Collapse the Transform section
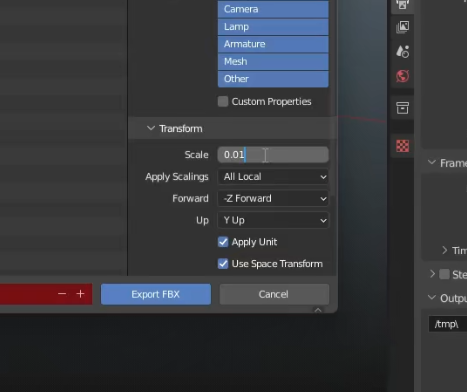Image resolution: width=467 pixels, height=392 pixels. pyautogui.click(x=151, y=128)
